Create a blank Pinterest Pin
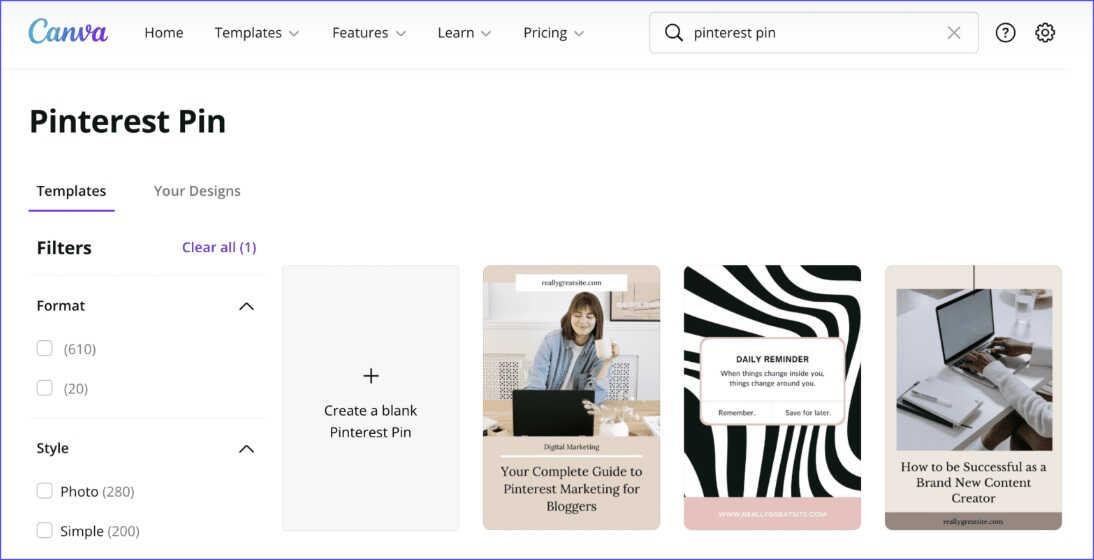The image size is (1094, 560). [x=371, y=398]
